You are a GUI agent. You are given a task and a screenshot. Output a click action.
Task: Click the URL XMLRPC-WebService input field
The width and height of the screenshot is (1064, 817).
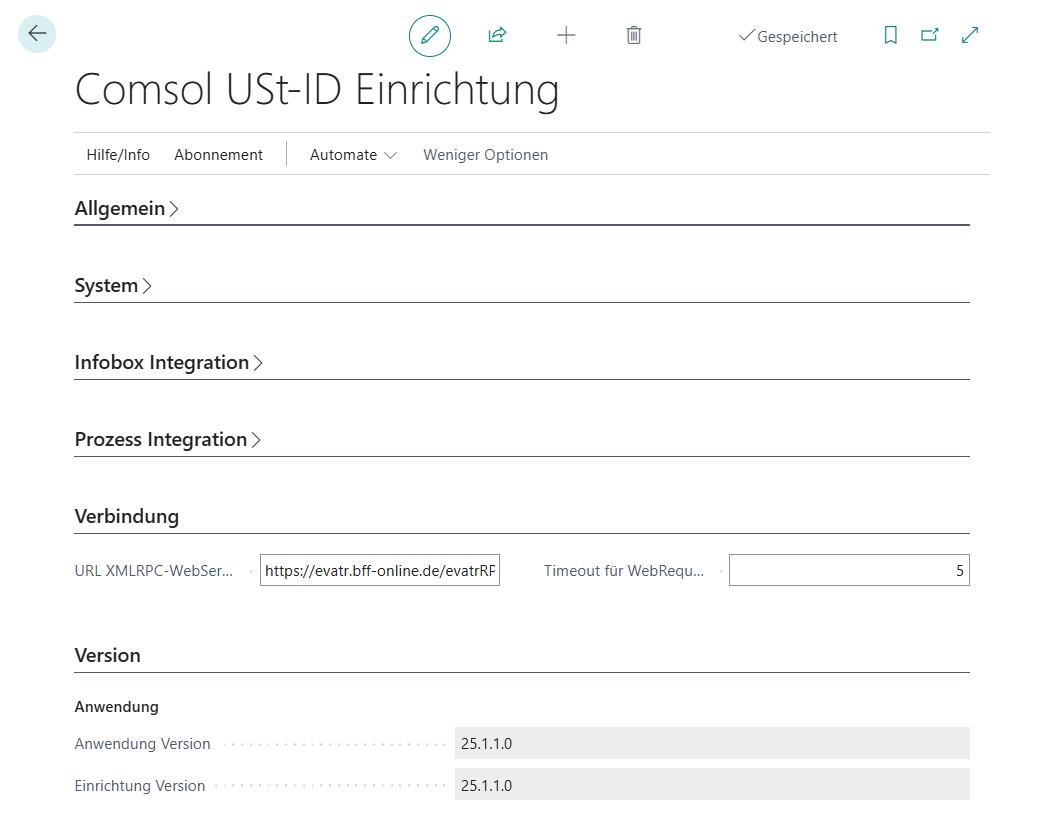coord(380,570)
